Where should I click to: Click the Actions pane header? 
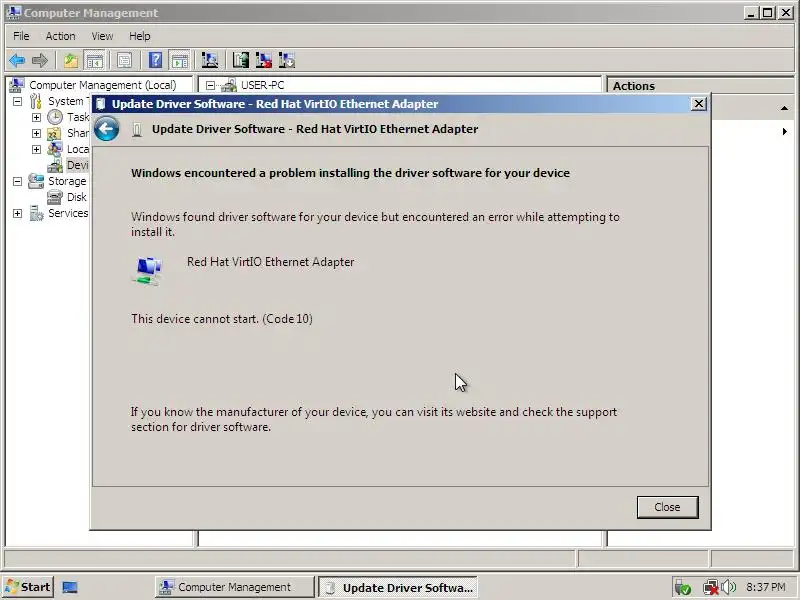(700, 86)
